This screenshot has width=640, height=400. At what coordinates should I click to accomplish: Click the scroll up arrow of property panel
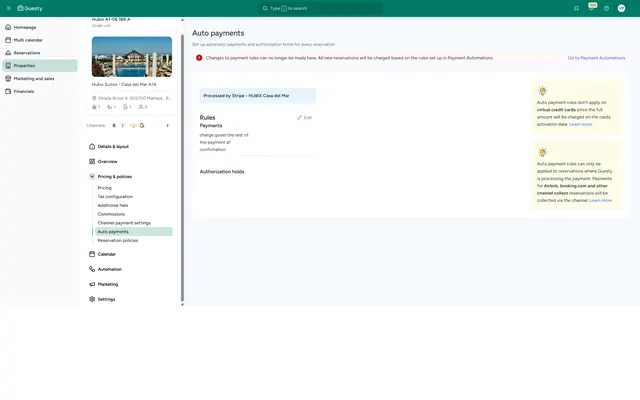182,20
